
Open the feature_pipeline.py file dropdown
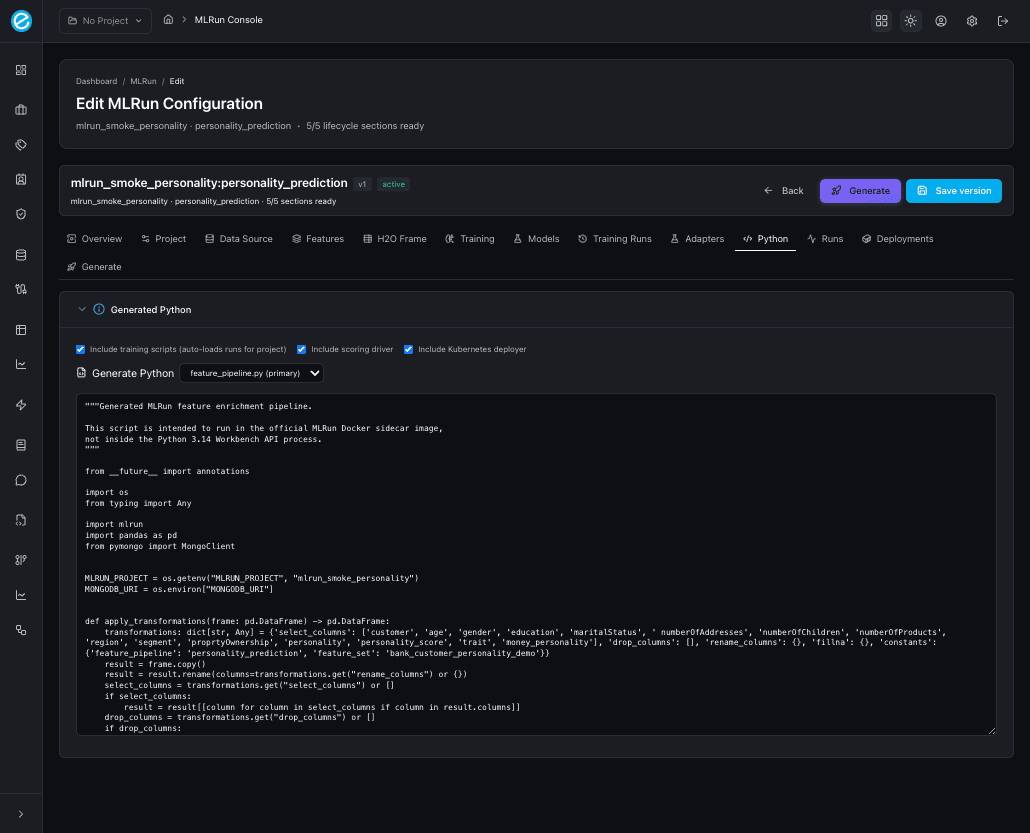pos(251,373)
